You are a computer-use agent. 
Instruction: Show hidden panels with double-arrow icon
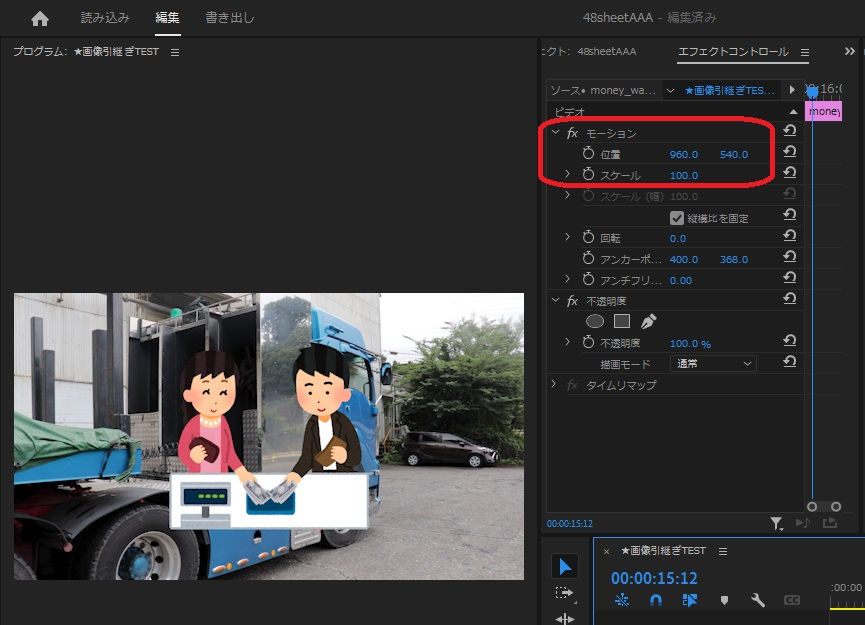pyautogui.click(x=850, y=51)
